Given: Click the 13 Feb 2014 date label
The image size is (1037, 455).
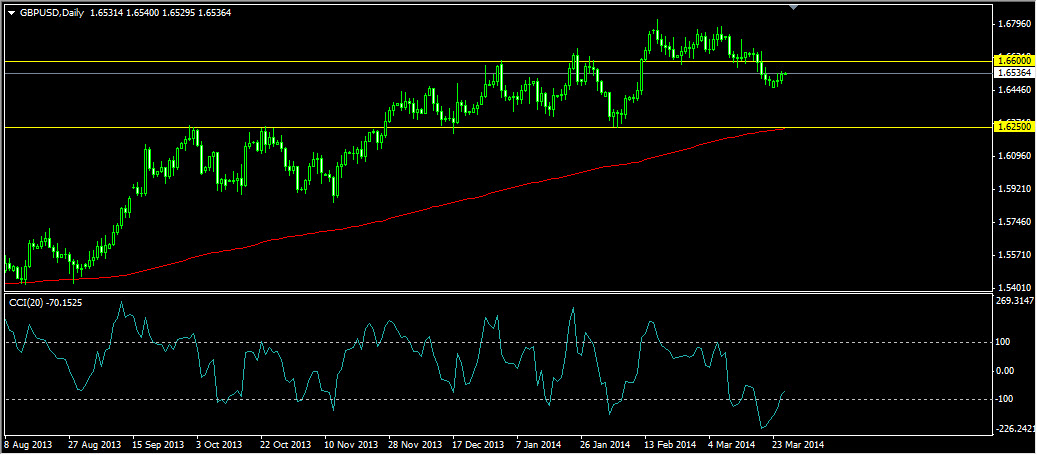Looking at the screenshot, I should point(671,444).
